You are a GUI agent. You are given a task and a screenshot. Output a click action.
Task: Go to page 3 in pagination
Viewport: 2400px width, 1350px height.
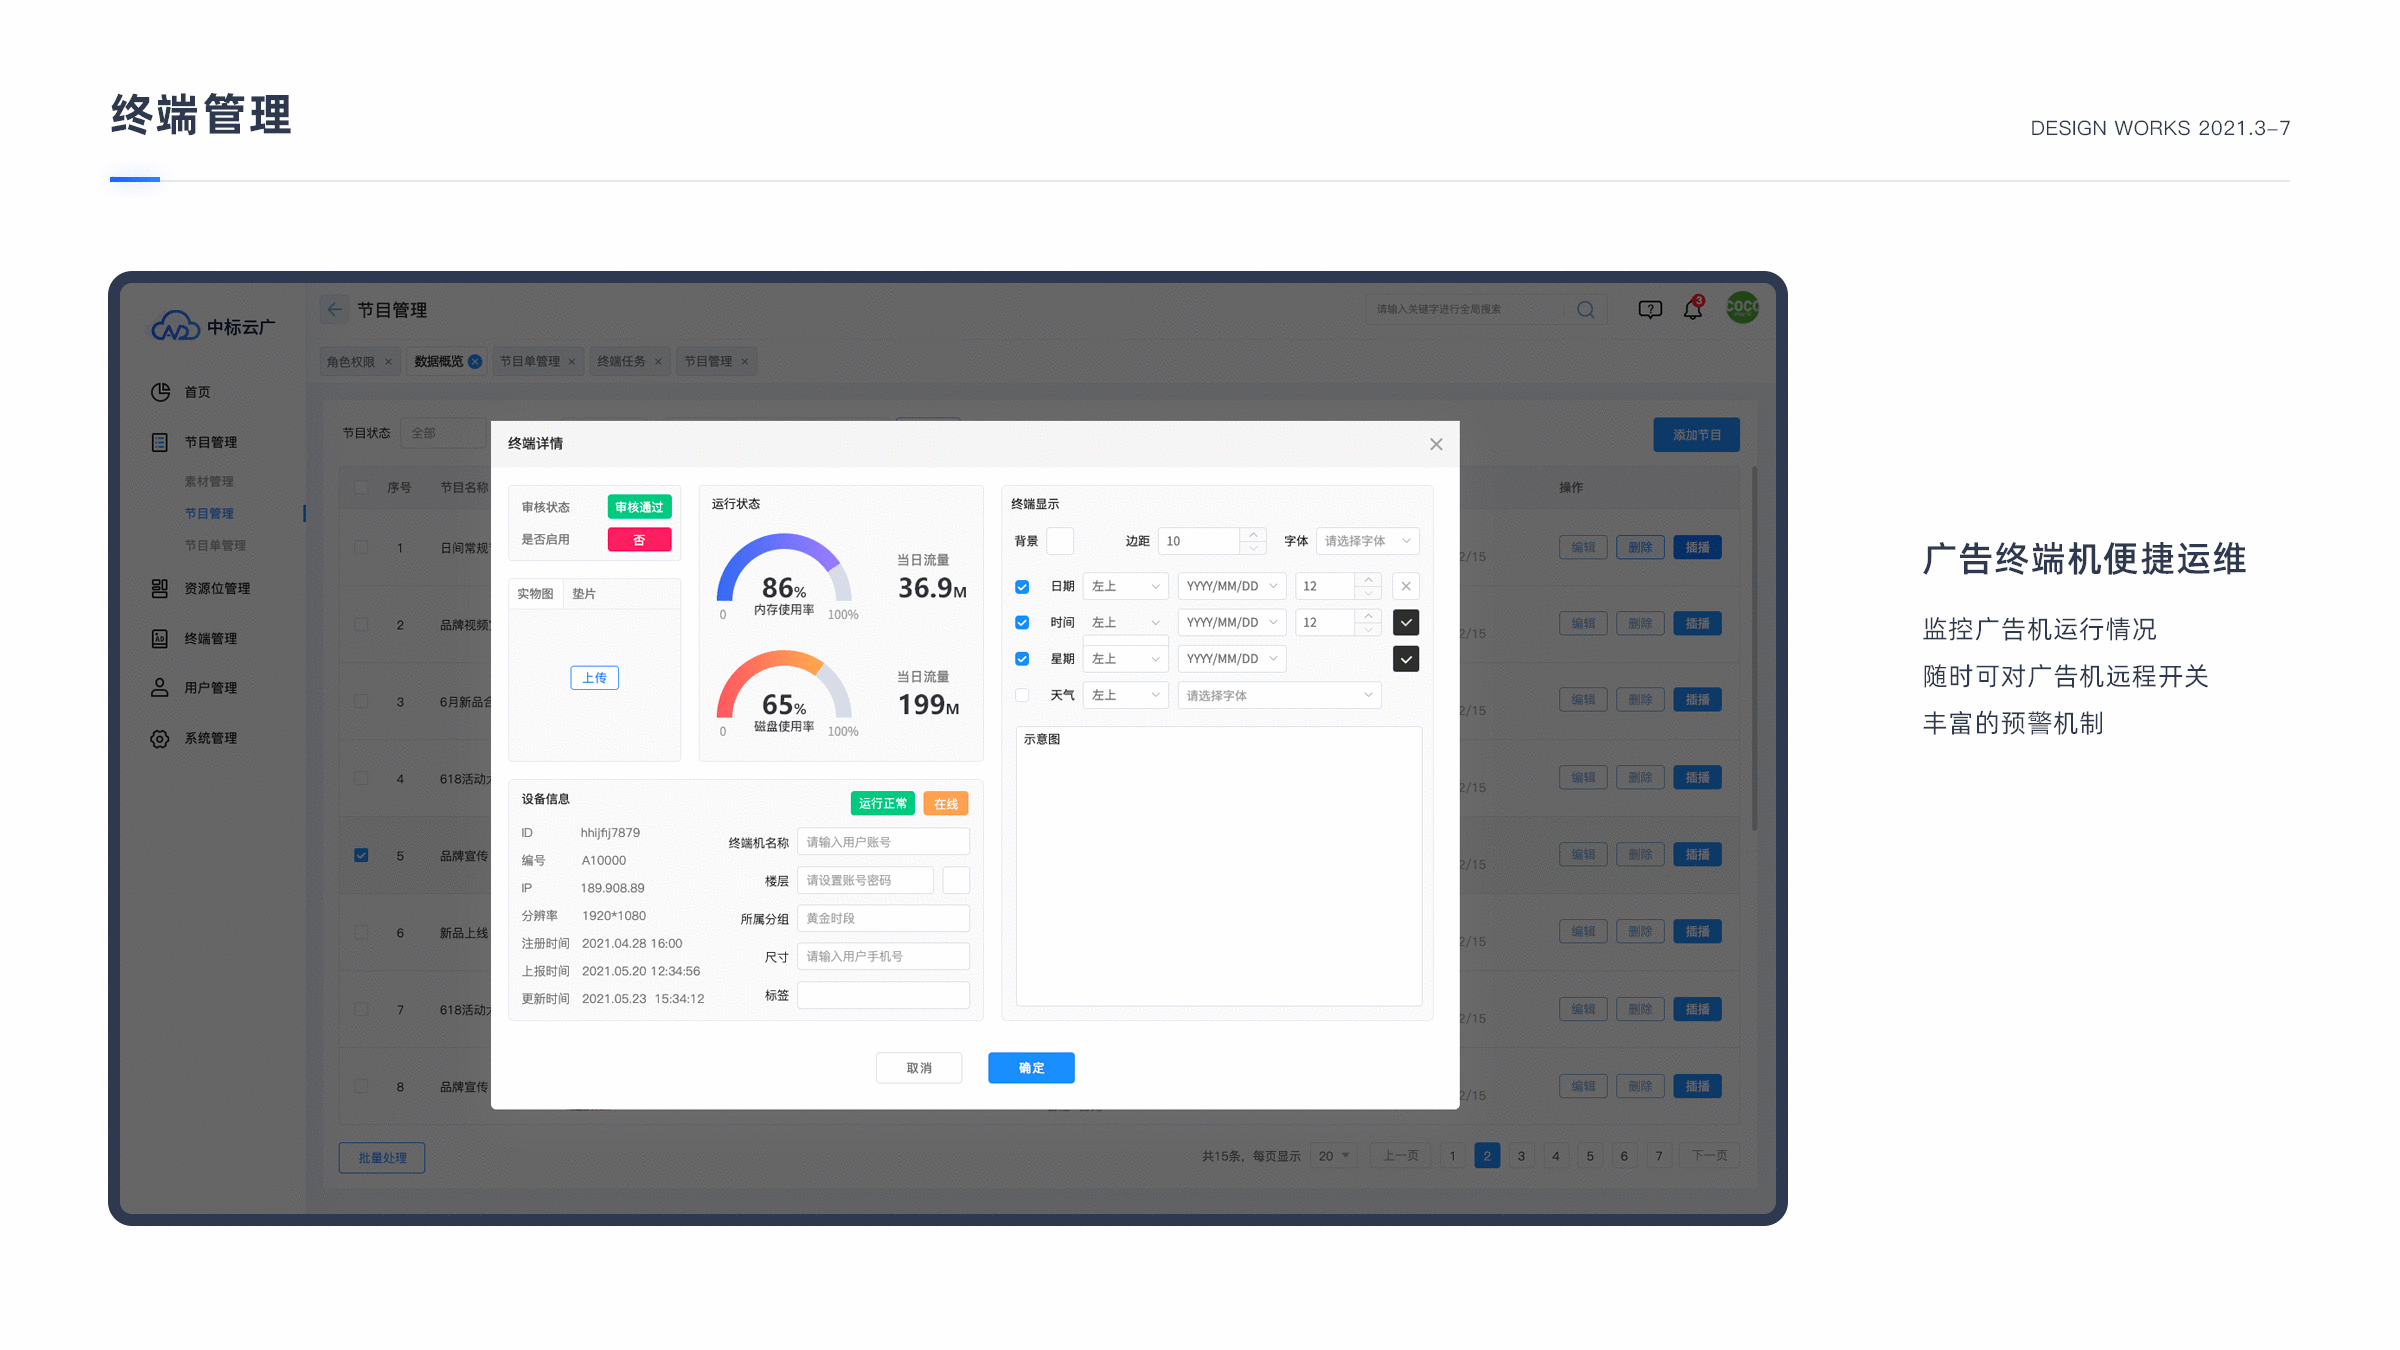1521,1156
